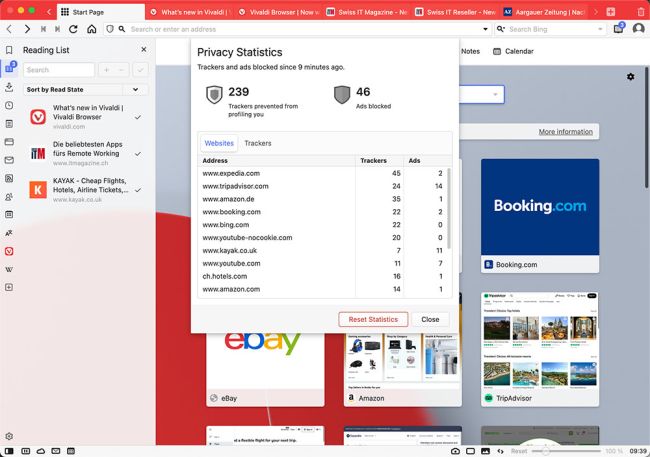Image resolution: width=650 pixels, height=457 pixels.
Task: Open the Vivaldi web panel
Action: [x=9, y=251]
